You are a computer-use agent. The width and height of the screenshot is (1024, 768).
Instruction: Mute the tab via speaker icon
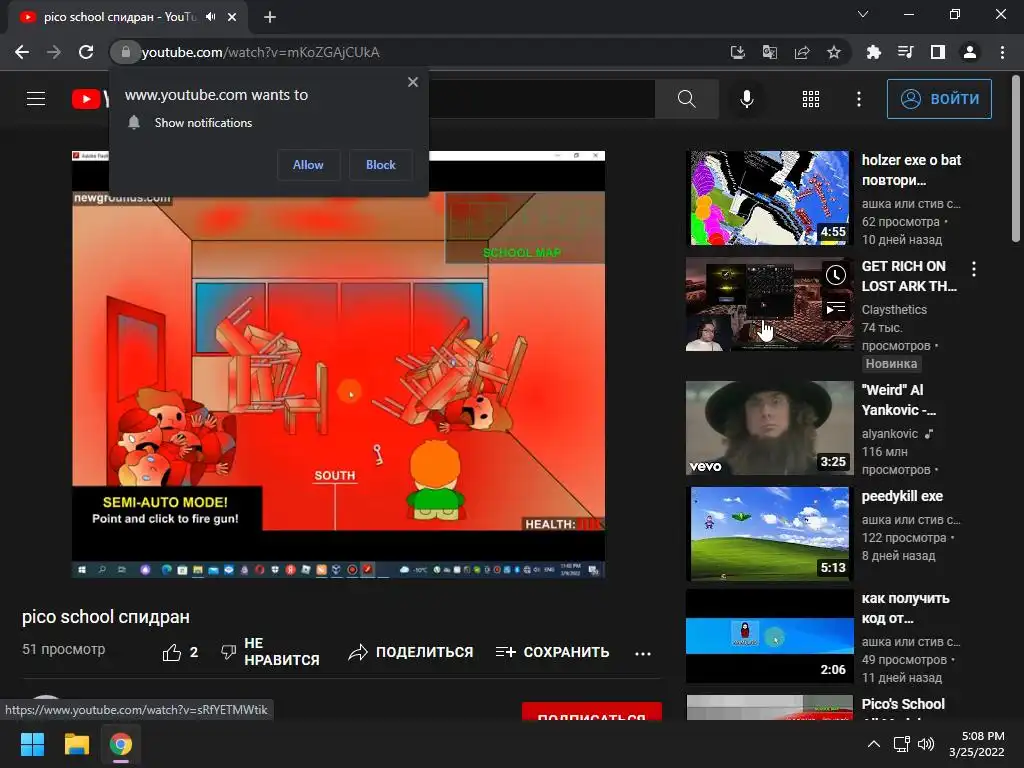(210, 17)
